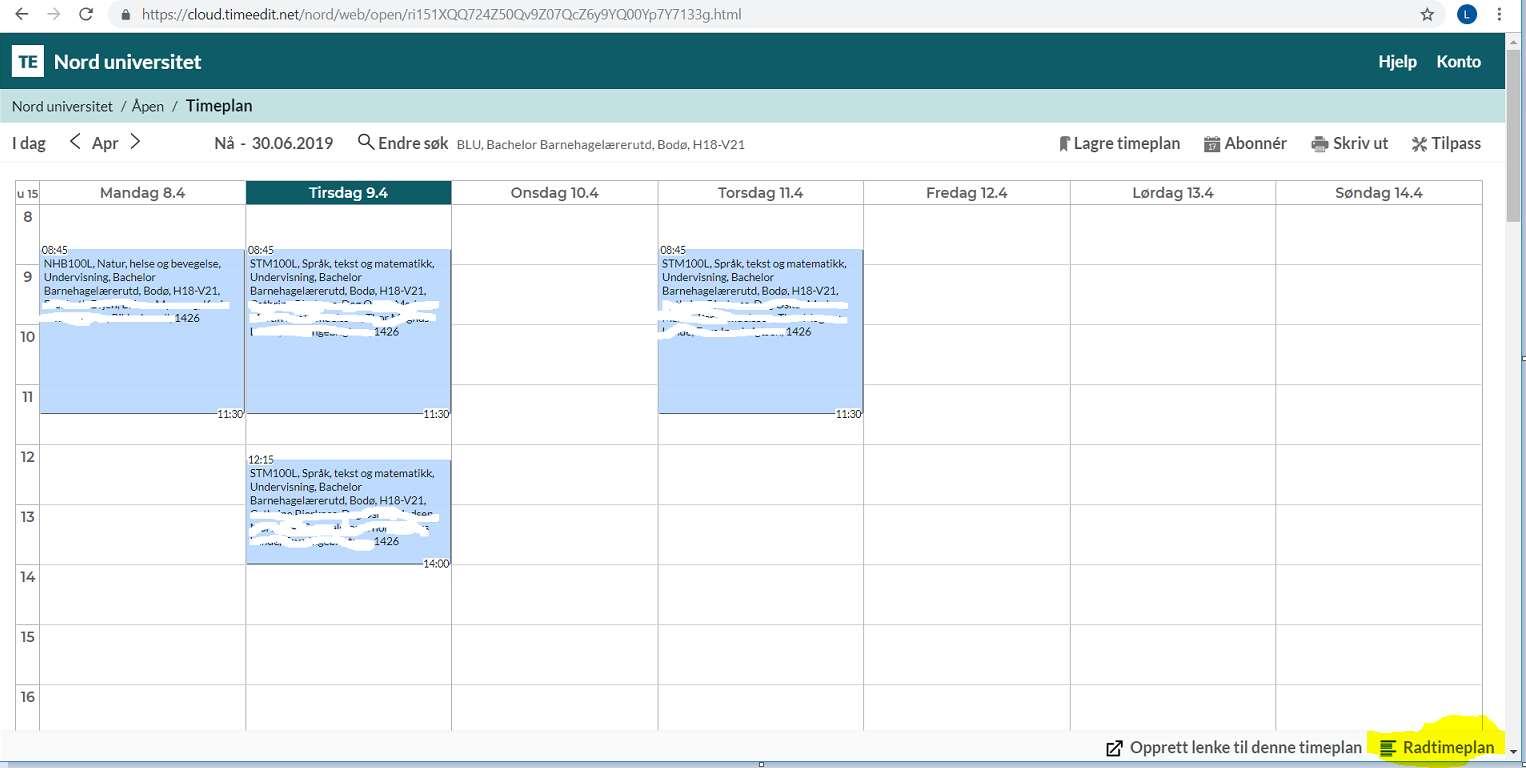Screen dimensions: 1526x768
Task: Click the Chrome profile avatar icon
Action: [1466, 15]
